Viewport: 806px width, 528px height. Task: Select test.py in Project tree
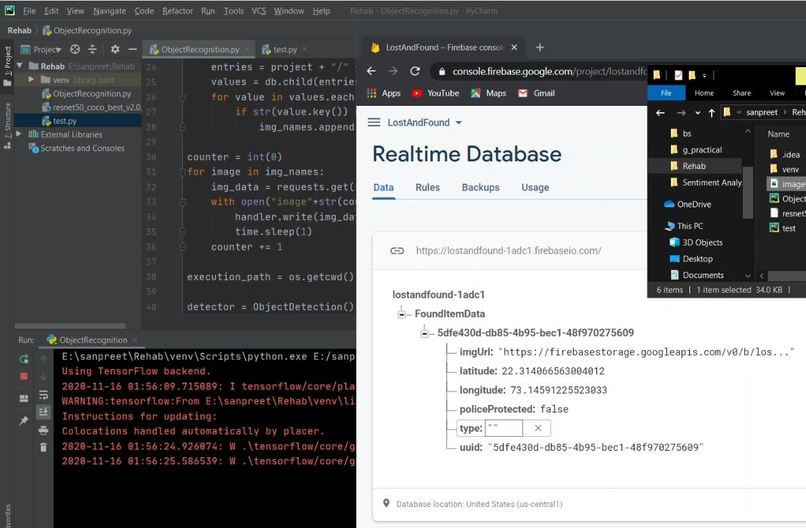[60, 121]
